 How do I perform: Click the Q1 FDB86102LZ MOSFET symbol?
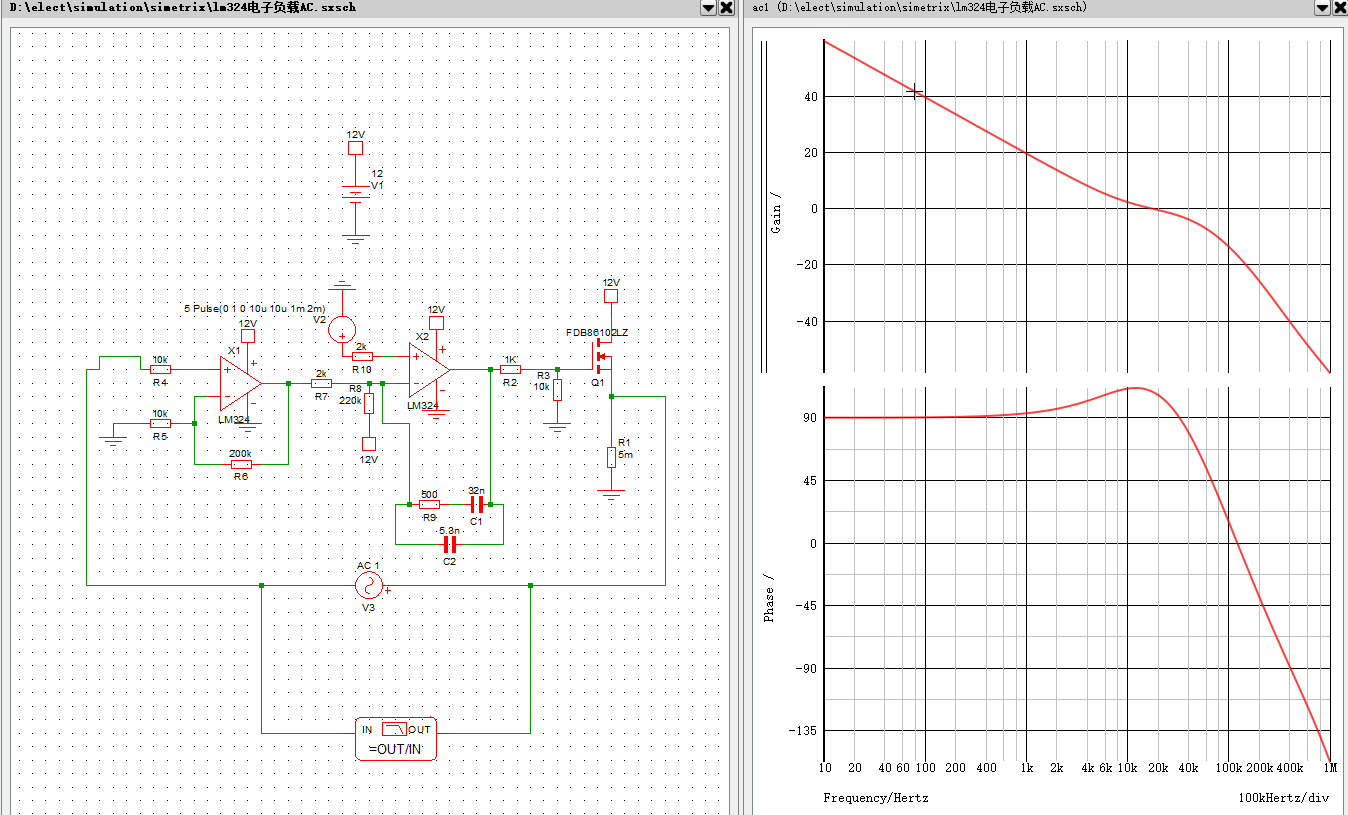[603, 358]
